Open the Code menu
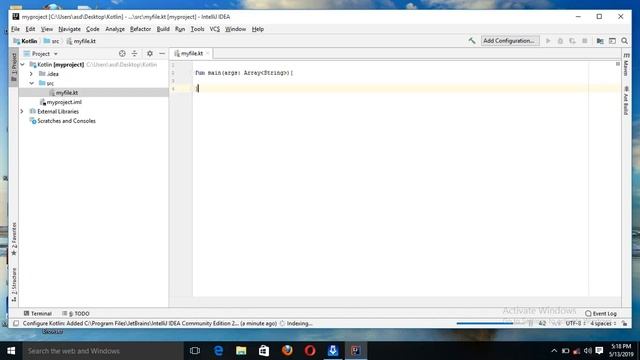Screen dimensions: 640x360 click(x=93, y=29)
